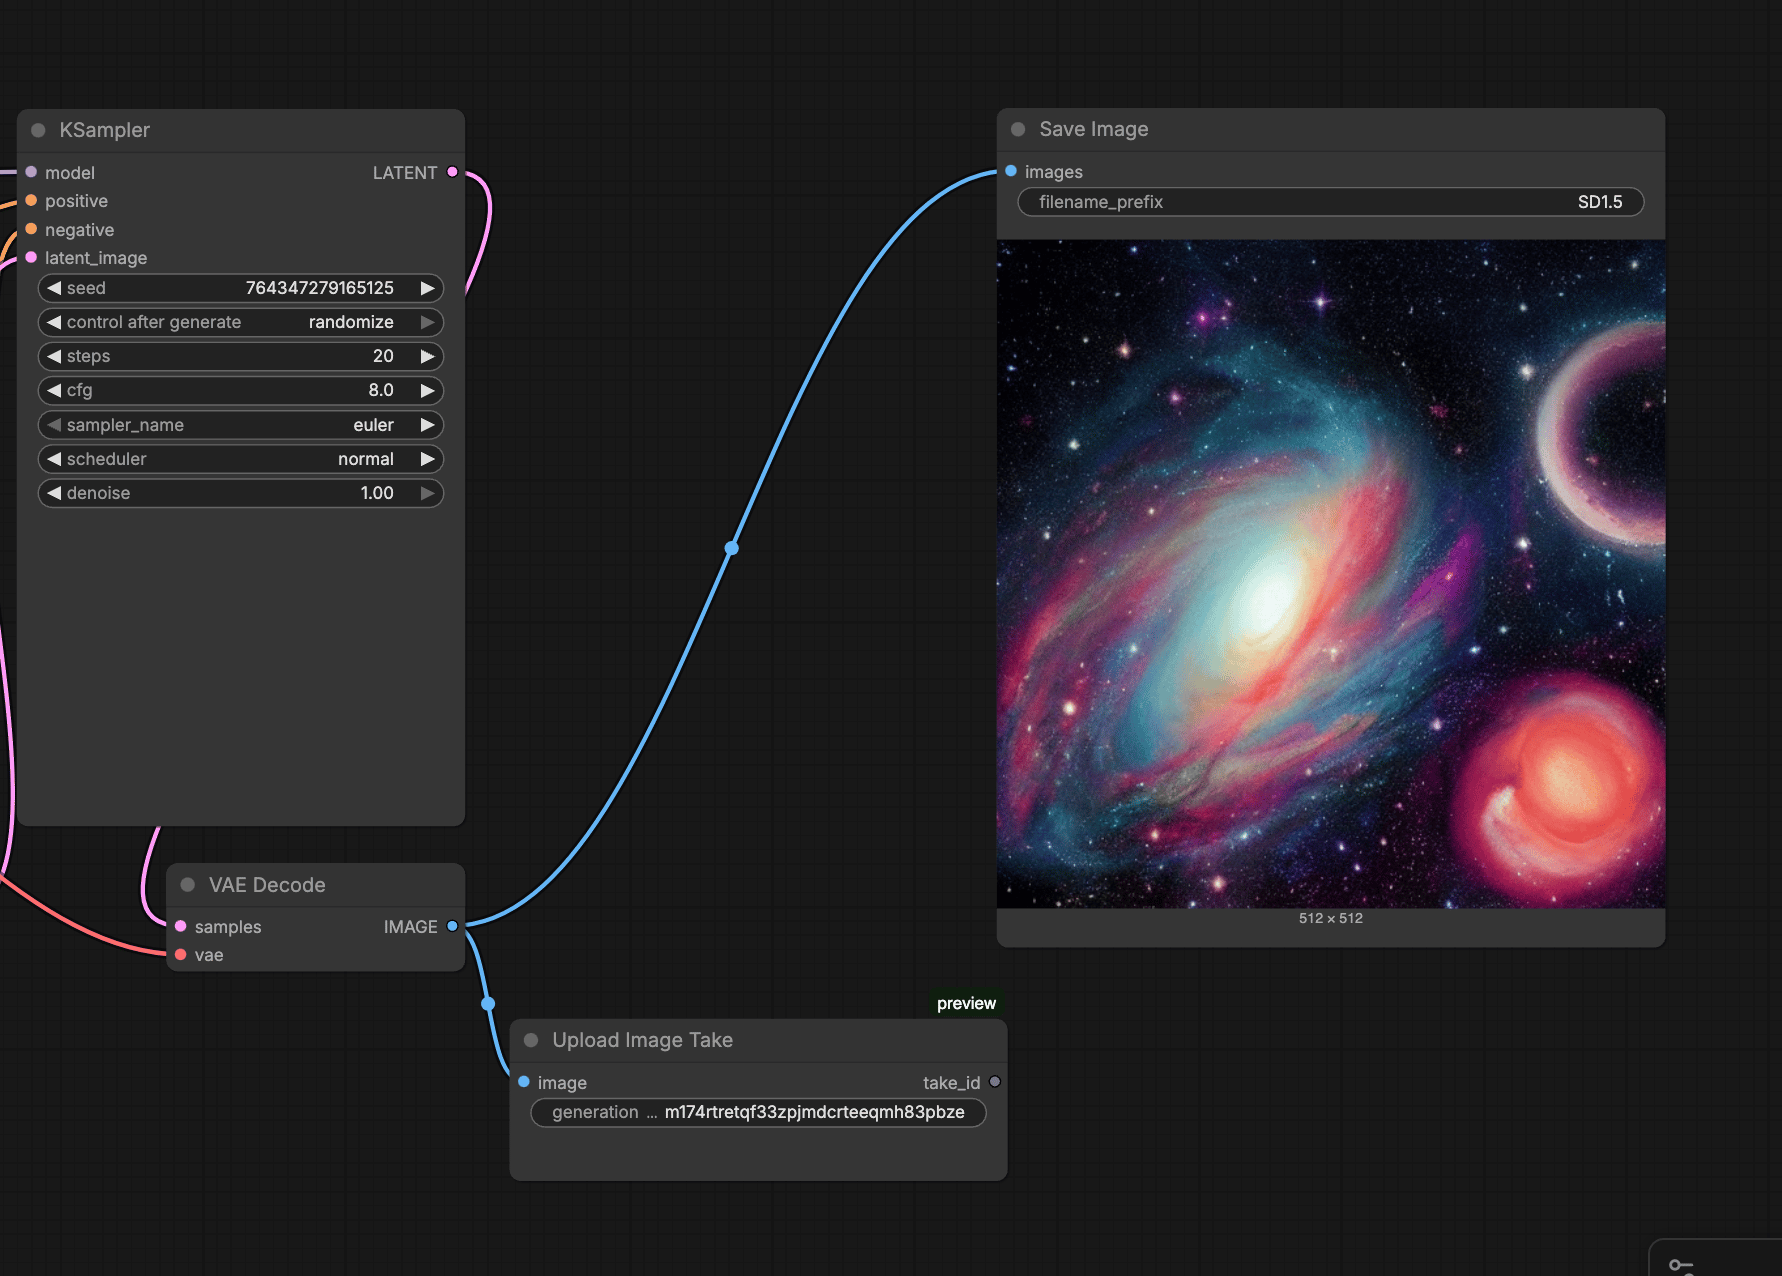Open control after generate randomize combo
The height and width of the screenshot is (1276, 1782).
tap(241, 322)
